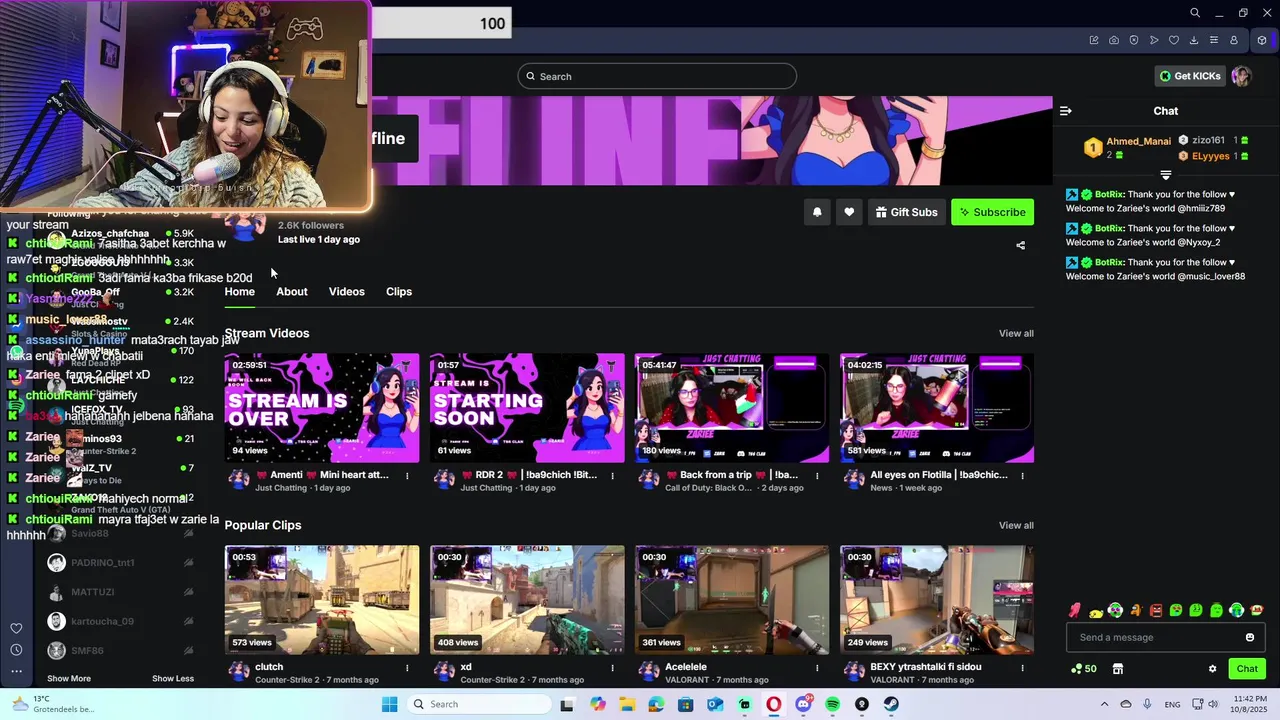View all Popular Clips
The width and height of the screenshot is (1280, 720).
[1016, 525]
